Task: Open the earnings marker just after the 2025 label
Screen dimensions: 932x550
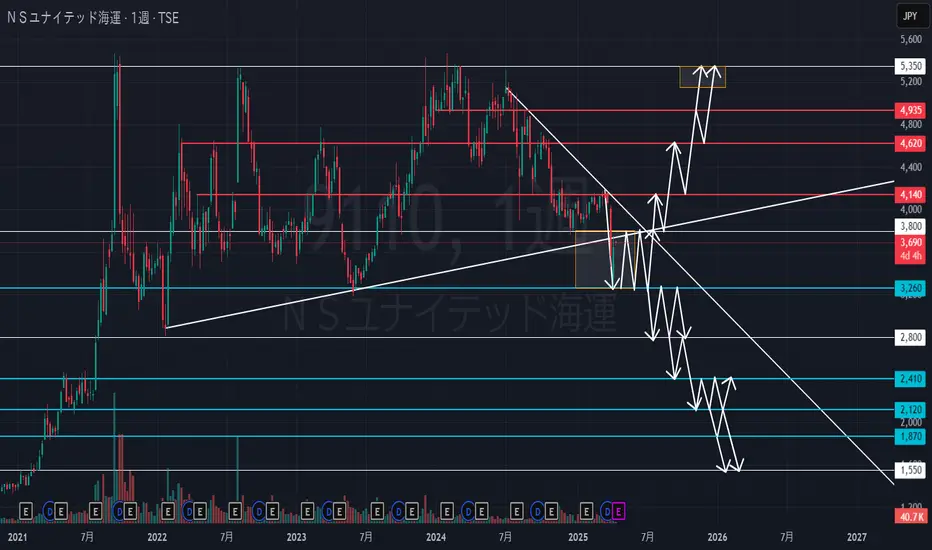Action: coord(586,511)
